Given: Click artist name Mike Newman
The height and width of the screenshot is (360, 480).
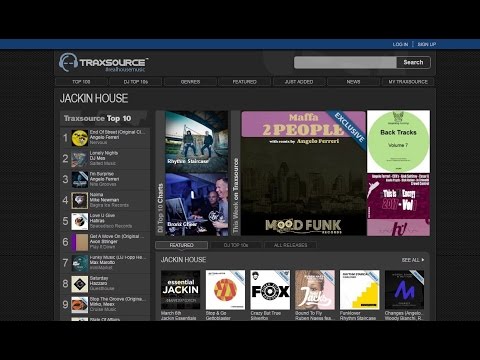Looking at the screenshot, I should [x=104, y=200].
